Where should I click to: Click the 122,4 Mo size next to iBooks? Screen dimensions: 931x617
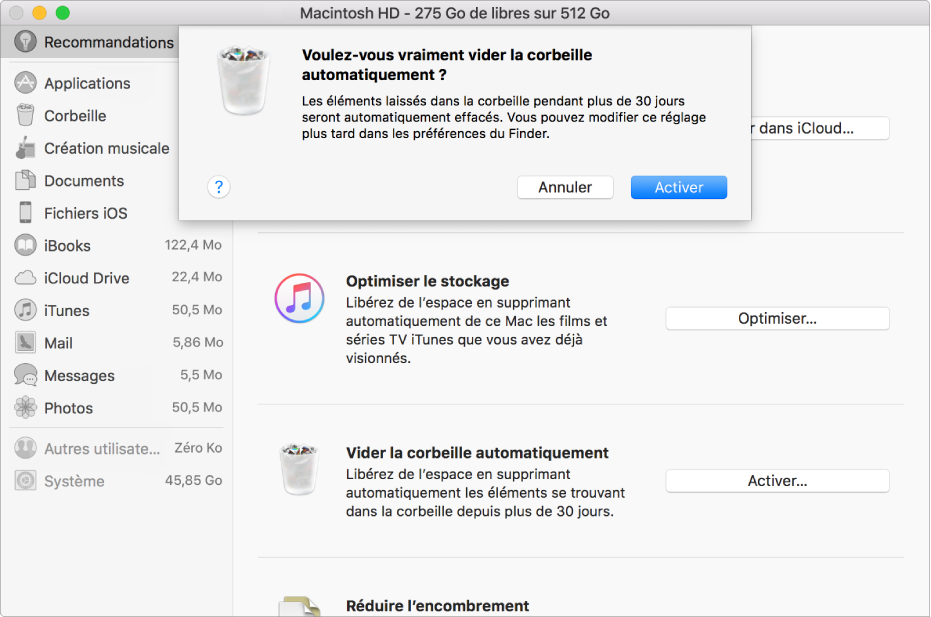193,245
